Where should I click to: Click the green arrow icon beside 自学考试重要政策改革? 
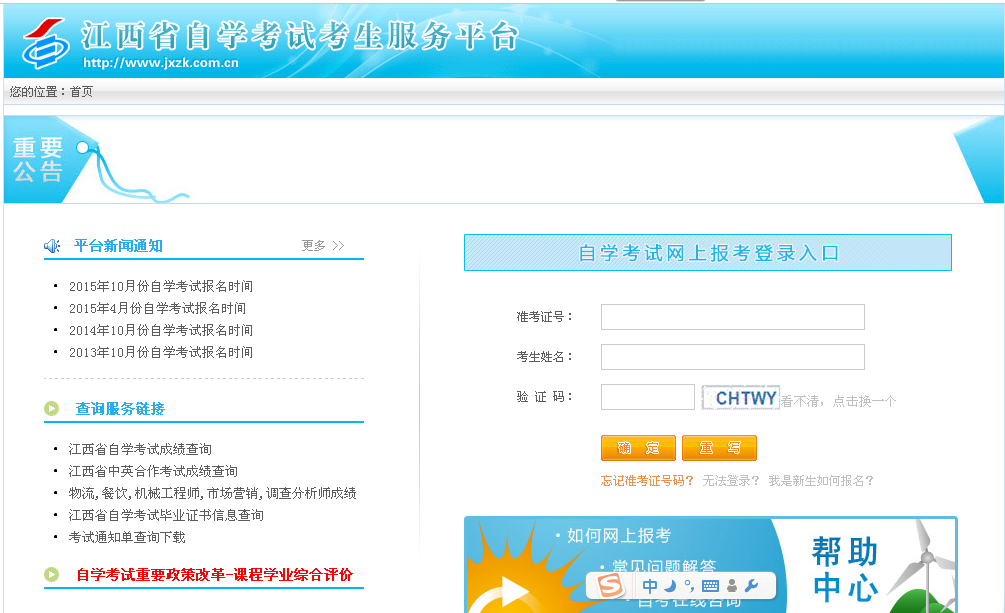pyautogui.click(x=51, y=575)
